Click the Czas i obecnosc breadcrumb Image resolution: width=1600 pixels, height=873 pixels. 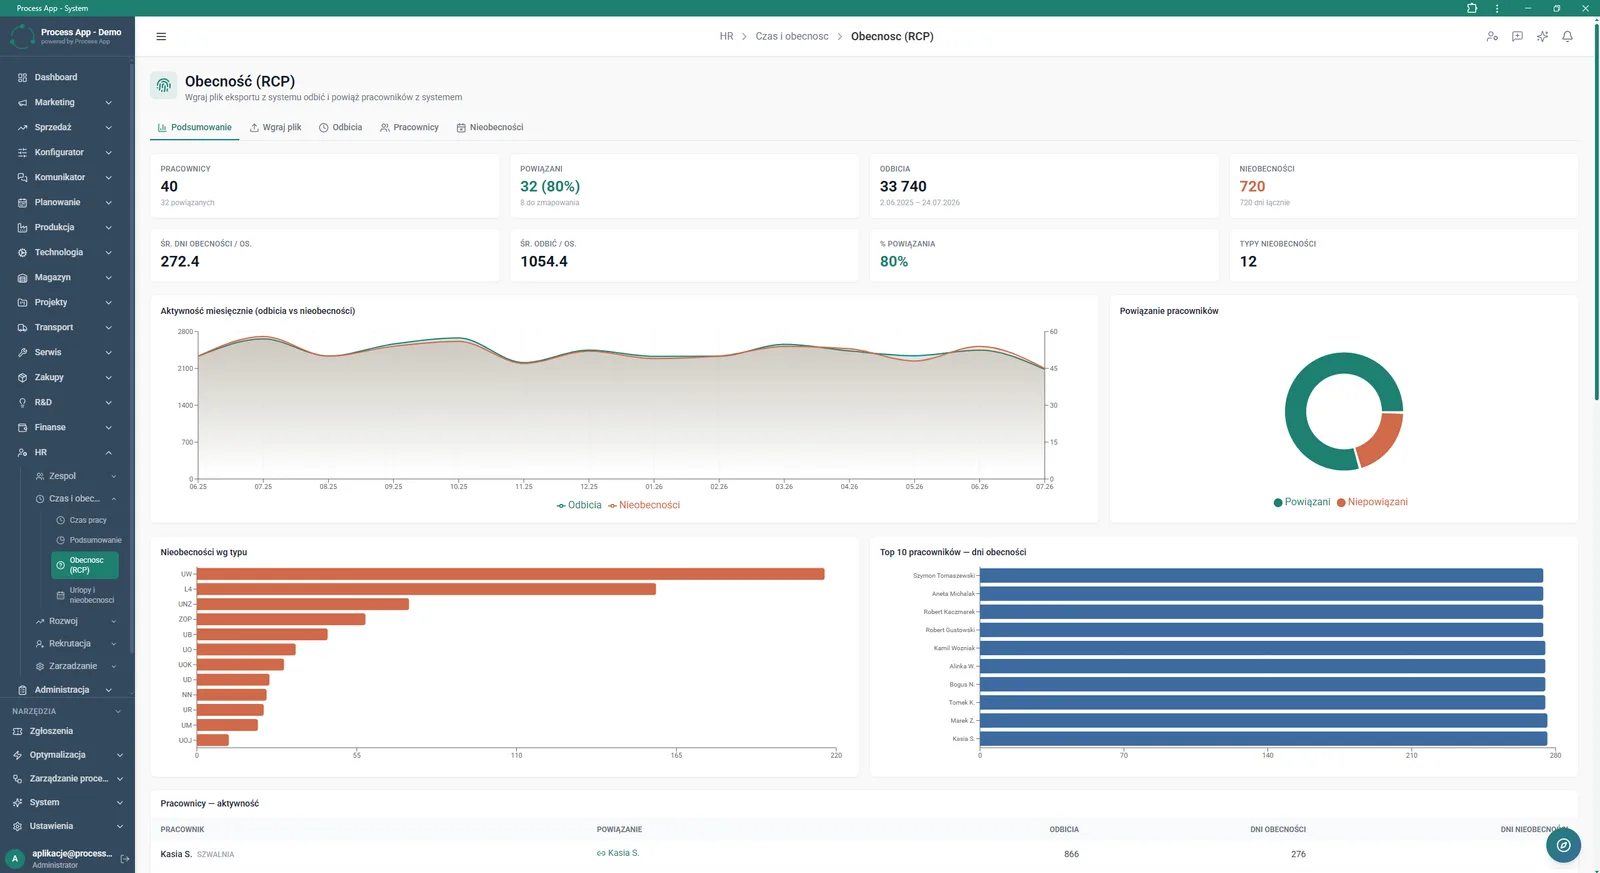coord(792,37)
